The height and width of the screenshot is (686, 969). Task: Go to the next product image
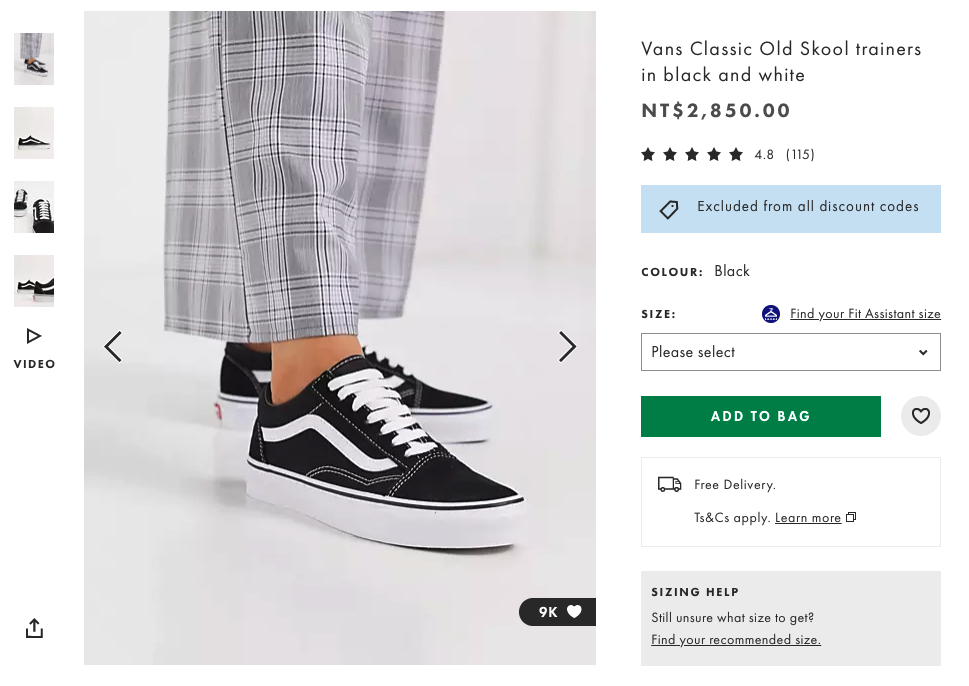click(567, 347)
